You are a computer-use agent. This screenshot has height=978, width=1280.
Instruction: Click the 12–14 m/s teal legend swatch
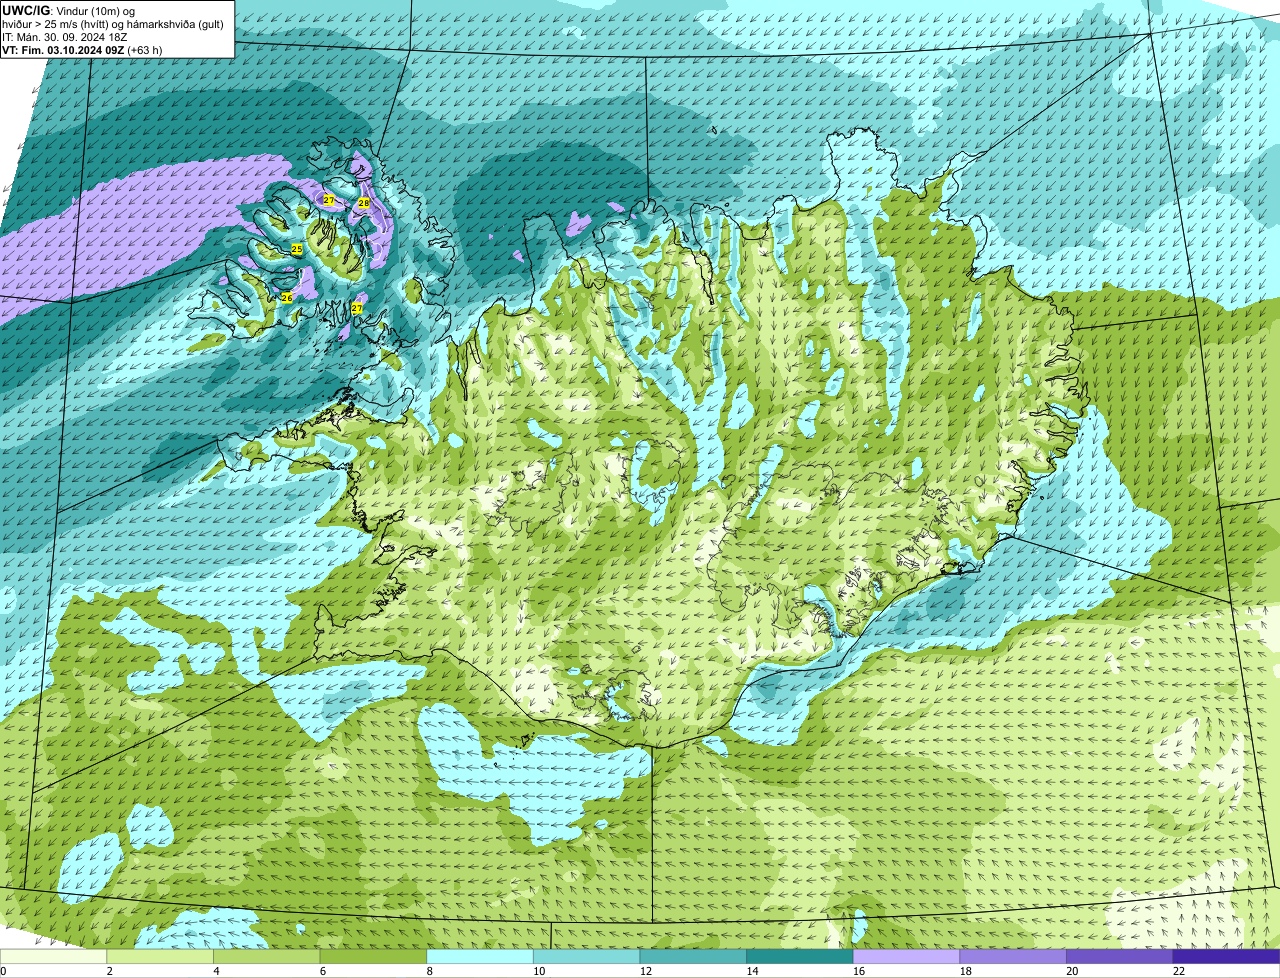693,956
